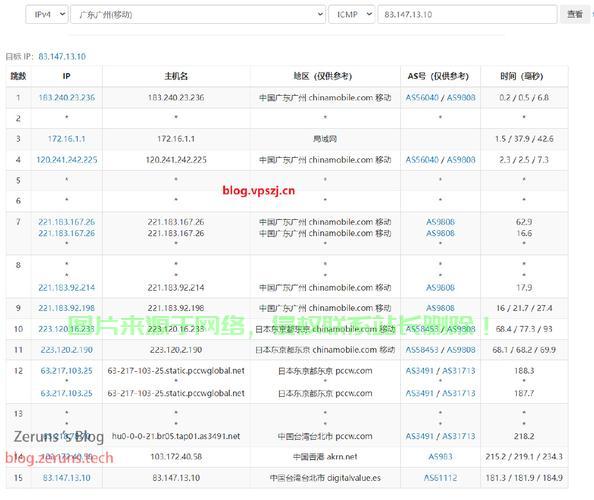Select hostname 103.172.40.58 in hop 14

[176, 457]
